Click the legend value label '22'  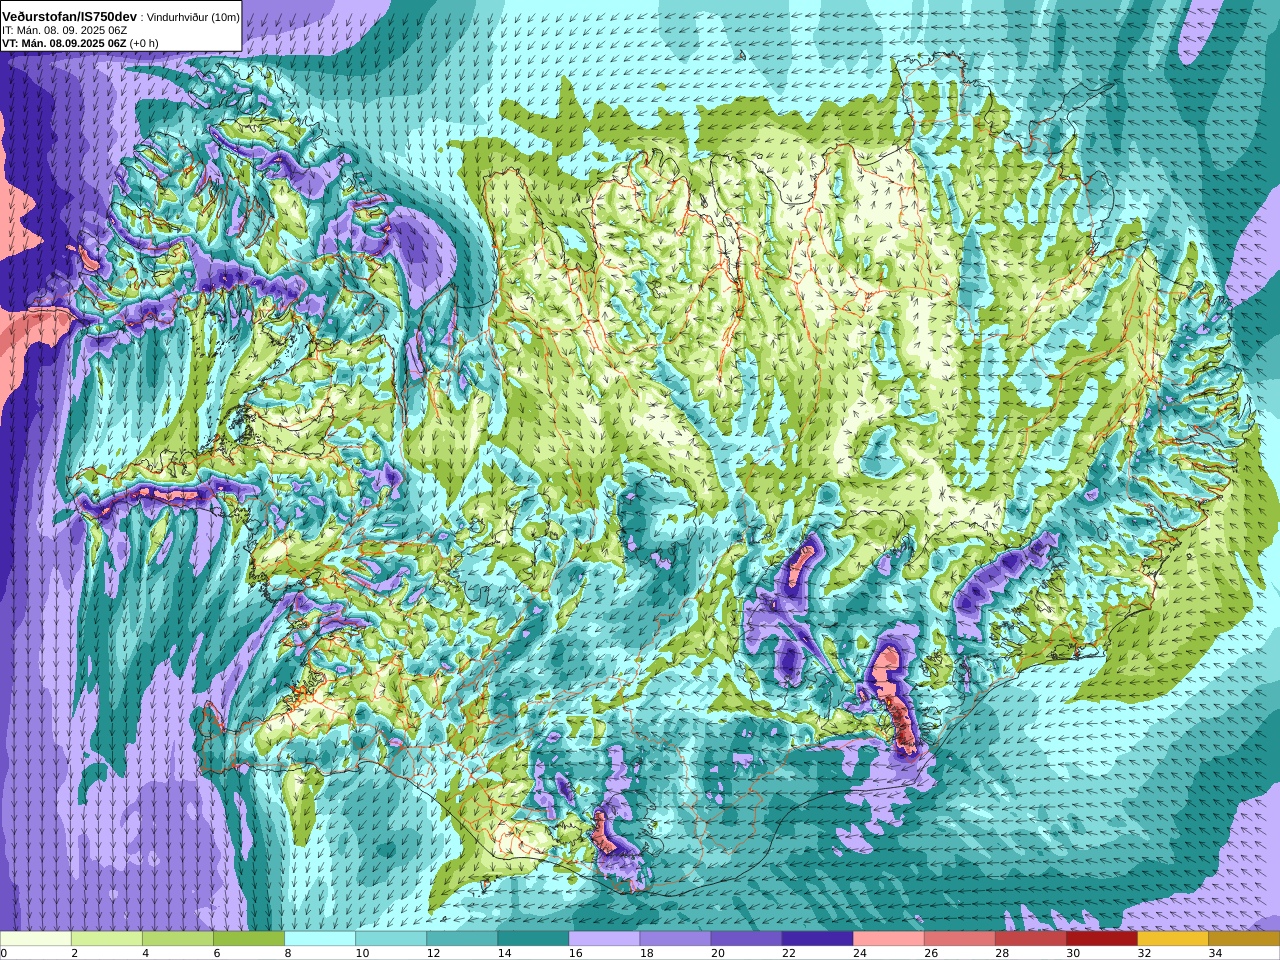788,953
